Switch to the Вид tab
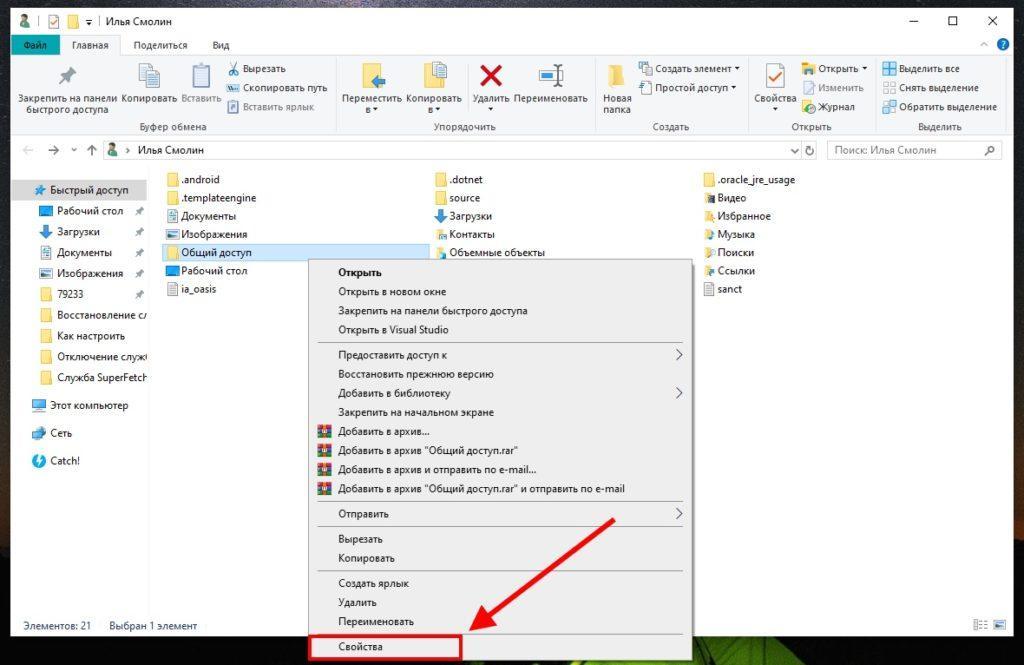Screen dimensions: 1024x665 coord(221,45)
